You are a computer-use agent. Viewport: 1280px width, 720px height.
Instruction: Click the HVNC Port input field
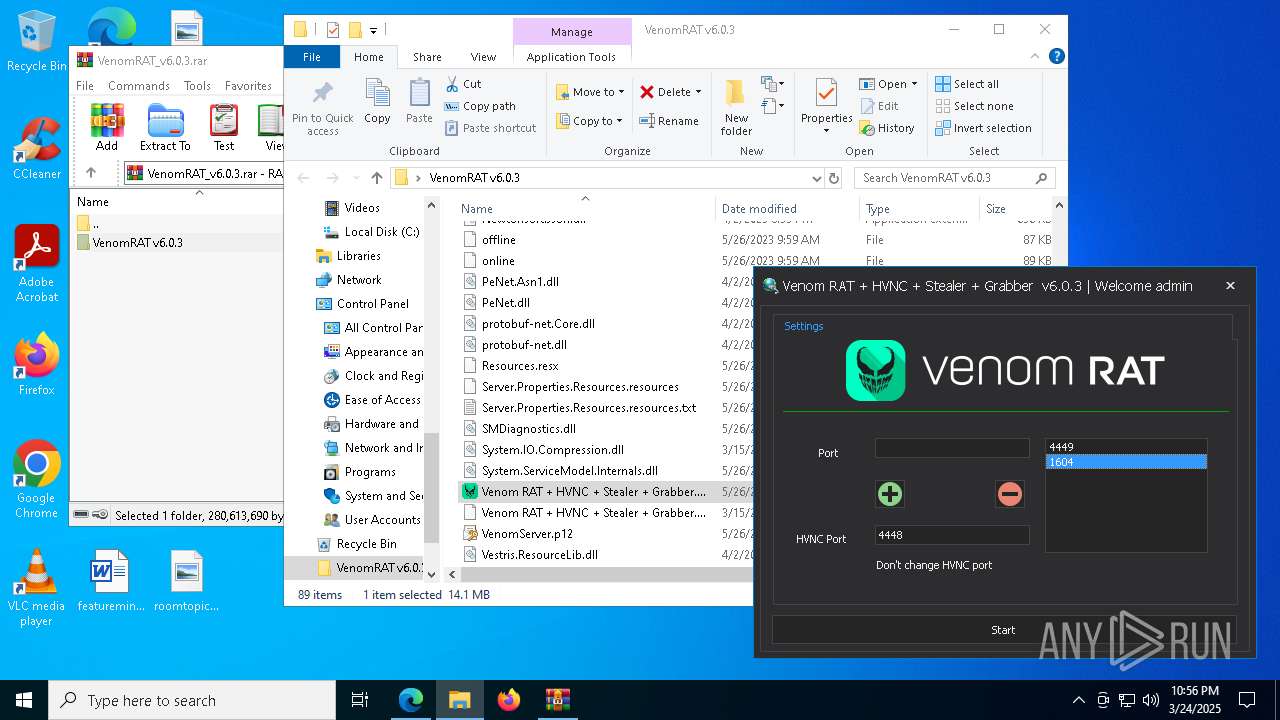point(952,535)
